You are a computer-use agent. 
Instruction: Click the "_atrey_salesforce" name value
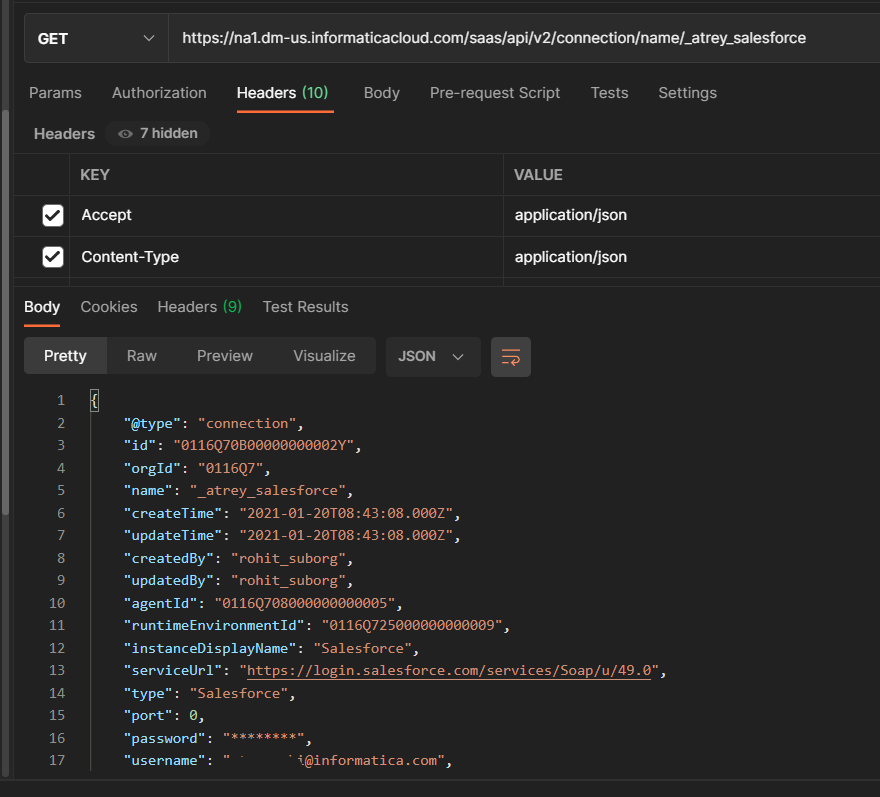click(x=268, y=491)
